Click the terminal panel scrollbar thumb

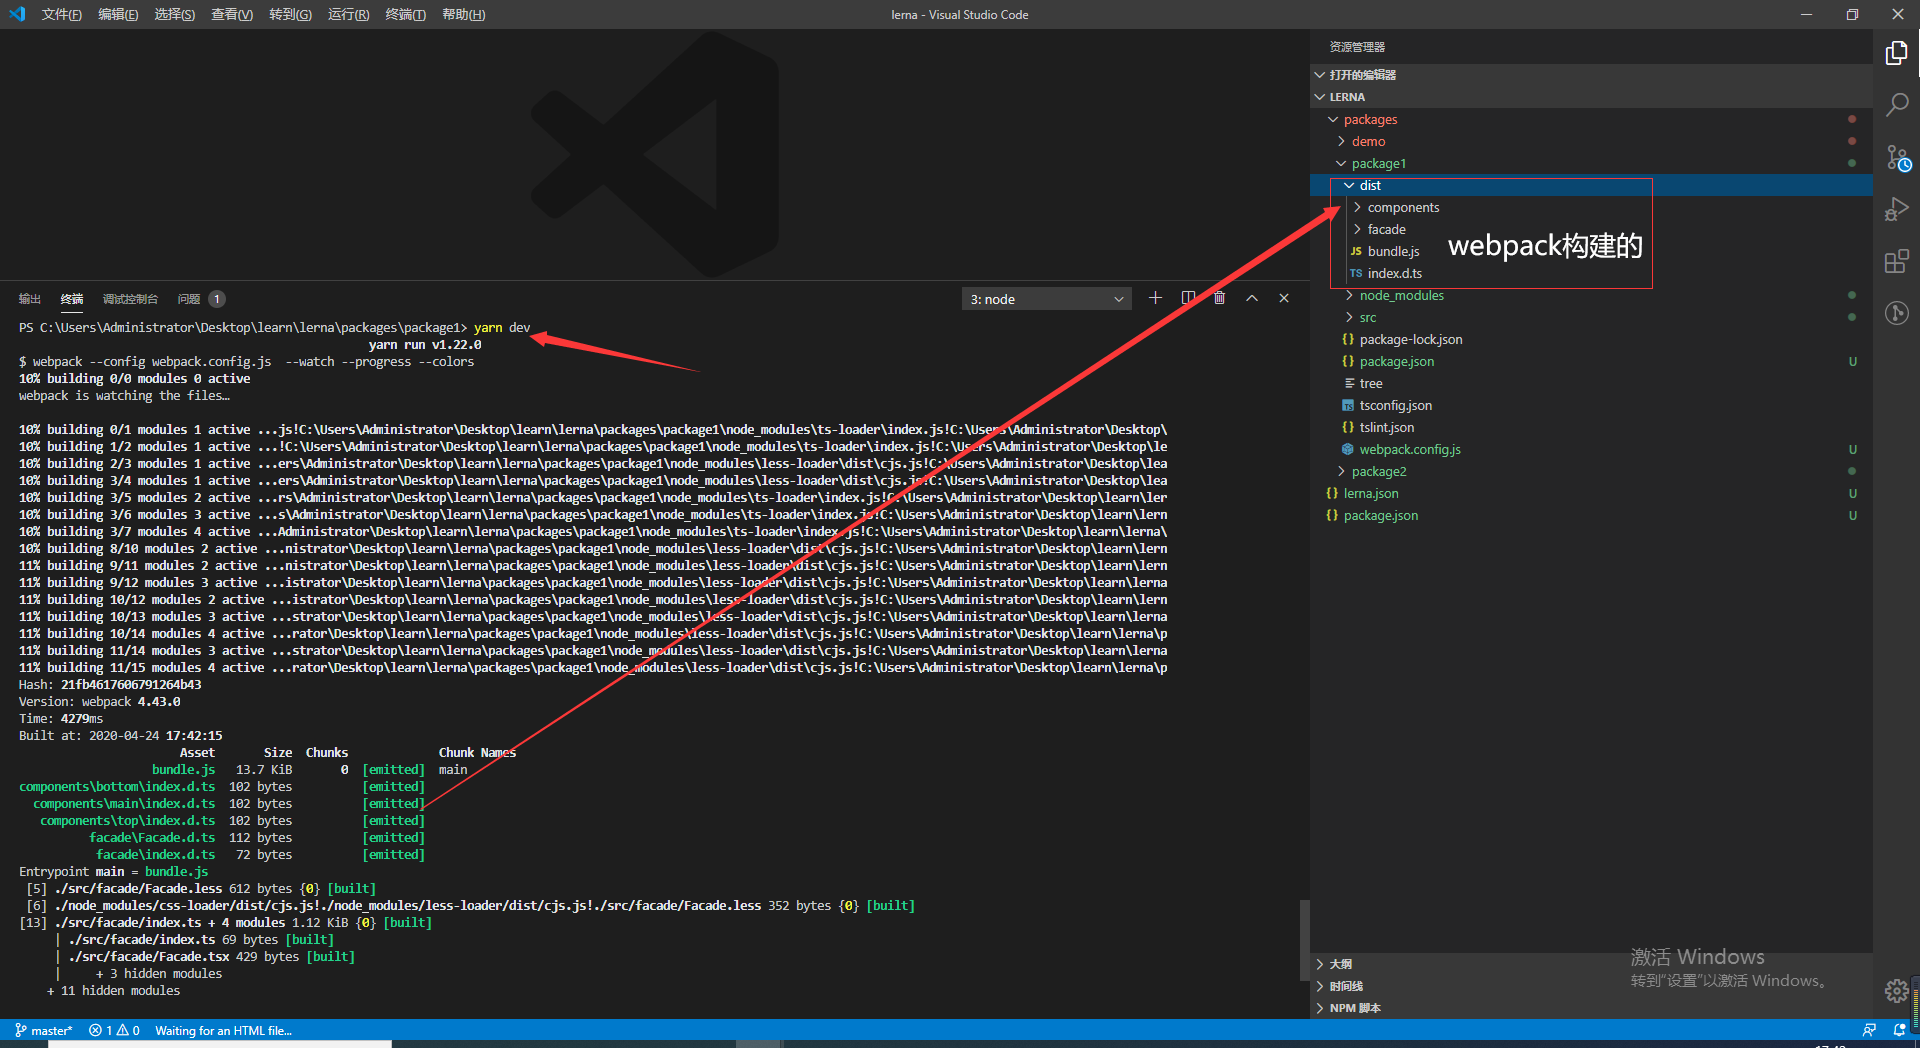click(x=1304, y=940)
